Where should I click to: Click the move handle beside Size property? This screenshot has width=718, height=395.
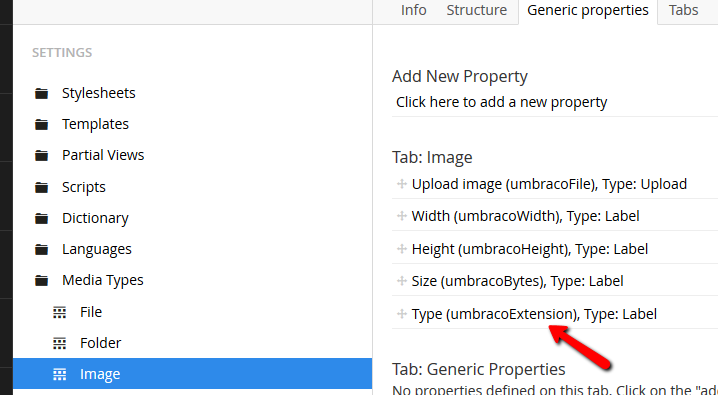(x=402, y=281)
